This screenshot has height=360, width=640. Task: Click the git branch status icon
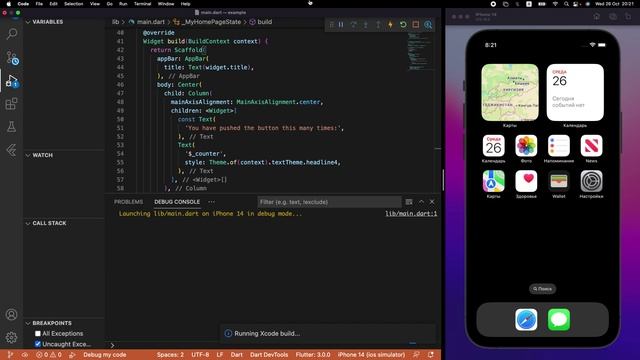[x=10, y=355]
